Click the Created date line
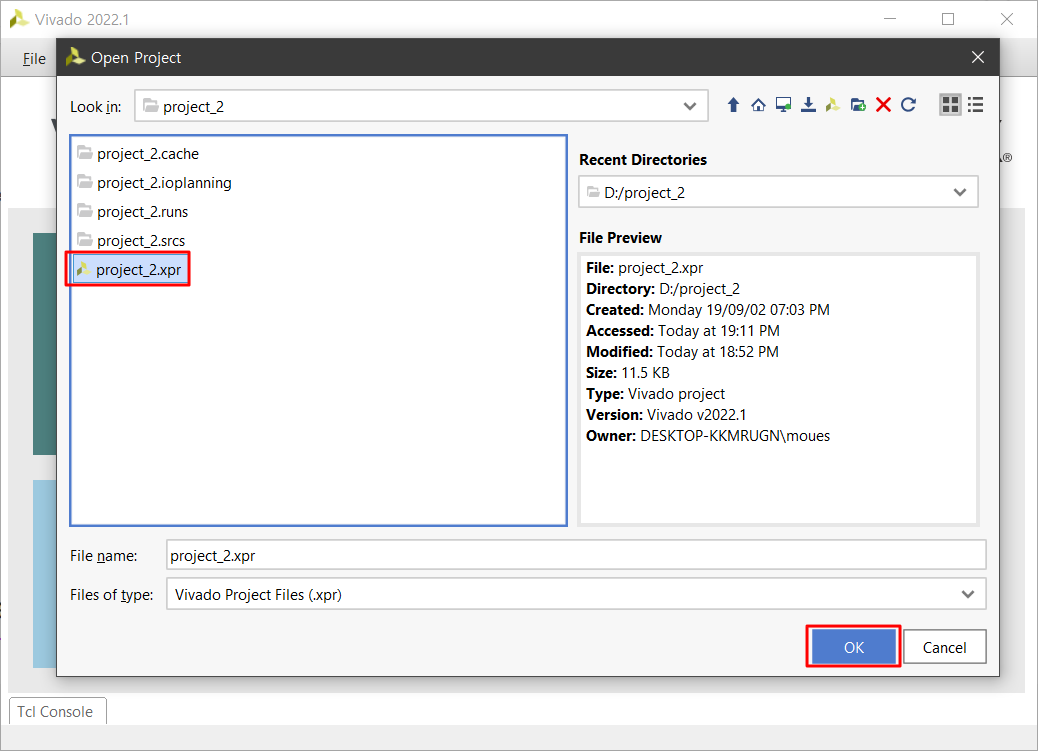 (708, 310)
